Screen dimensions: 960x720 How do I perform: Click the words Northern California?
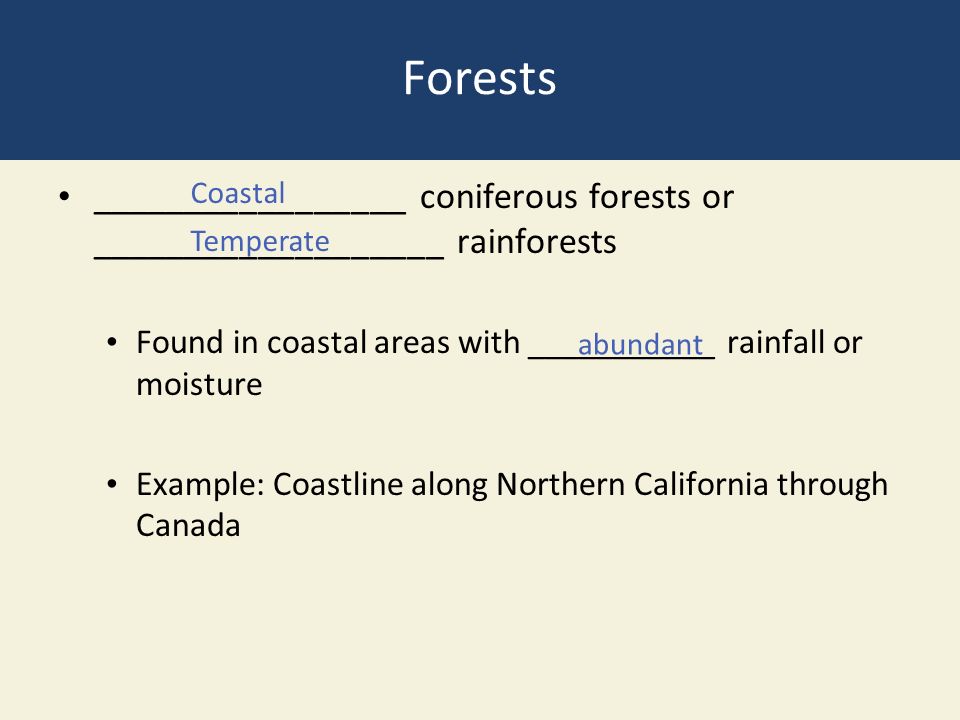coord(631,485)
